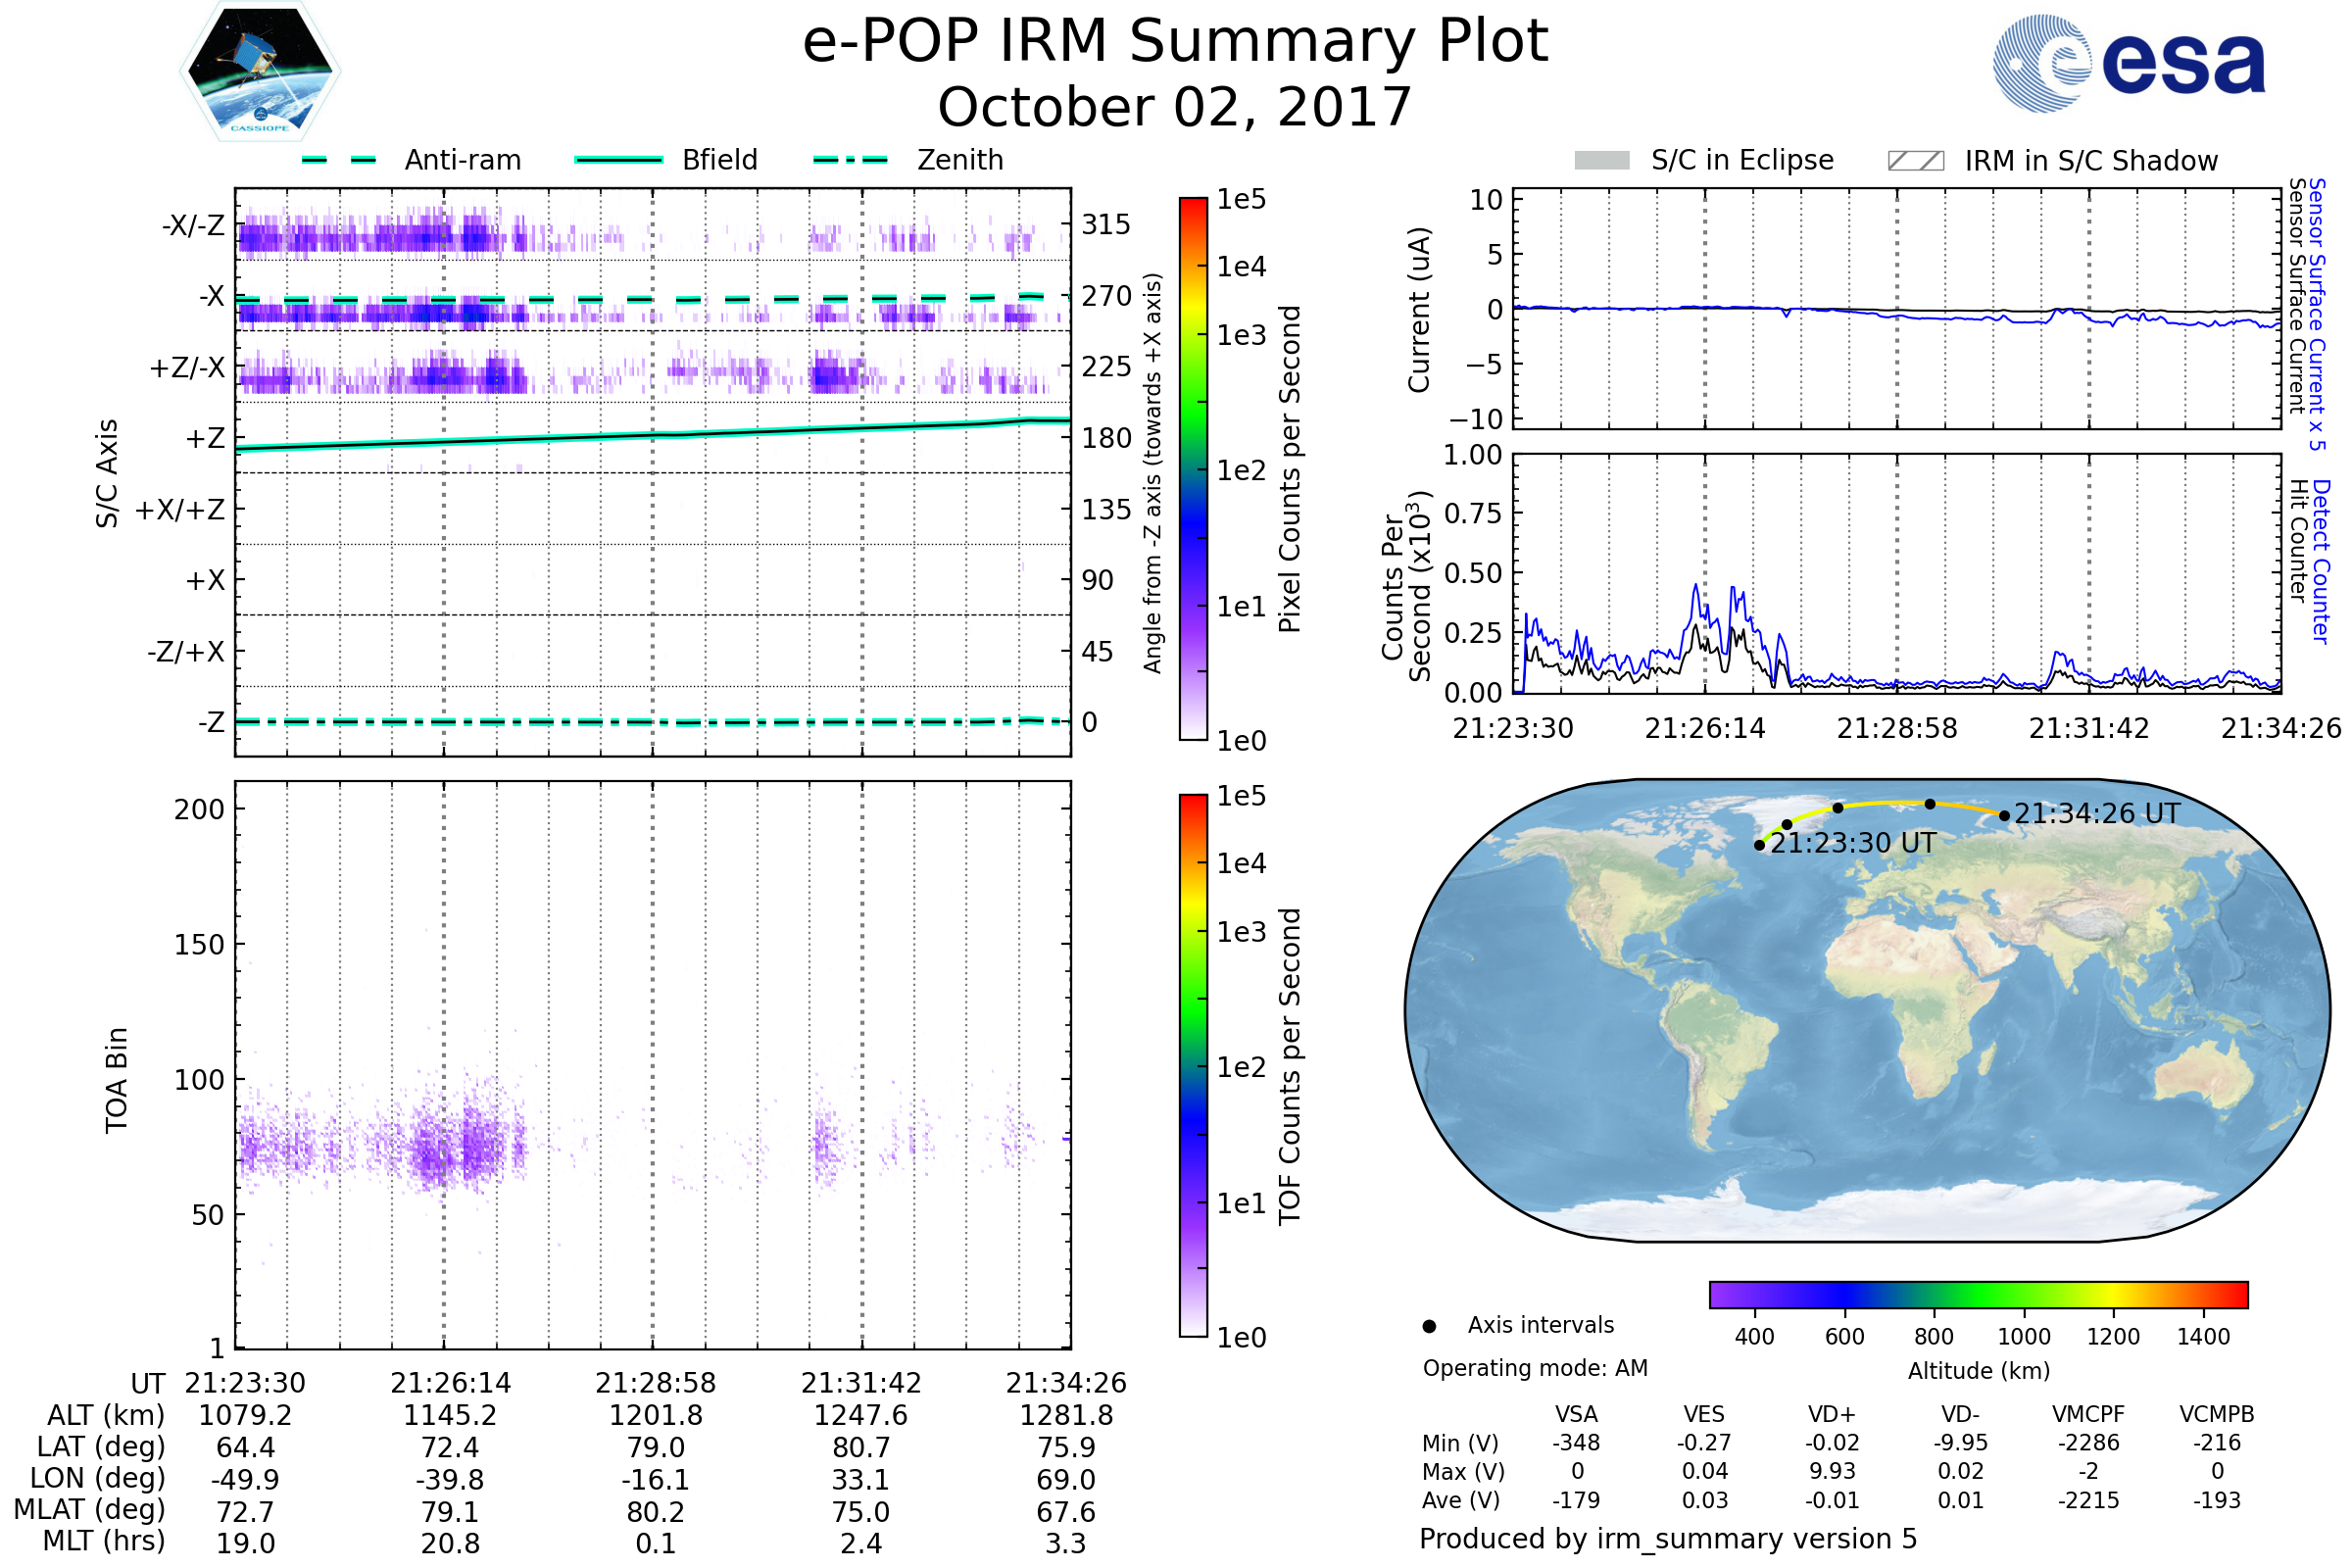This screenshot has width=2352, height=1568.
Task: Click the 21:26:14 marker in TOA plot
Action: 450,1383
